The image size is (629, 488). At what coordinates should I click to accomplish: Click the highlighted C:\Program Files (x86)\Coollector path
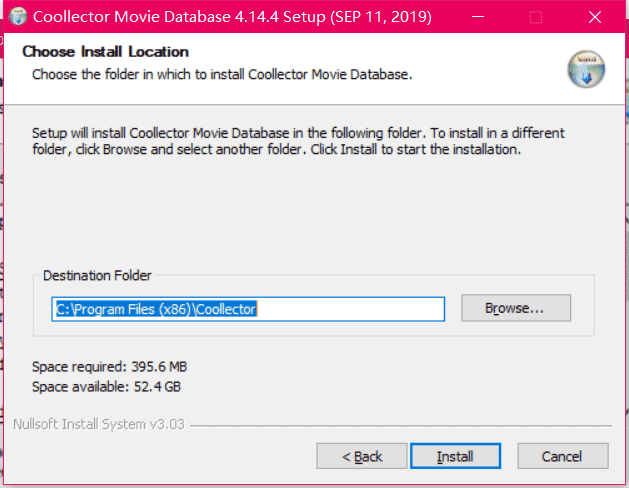click(156, 309)
